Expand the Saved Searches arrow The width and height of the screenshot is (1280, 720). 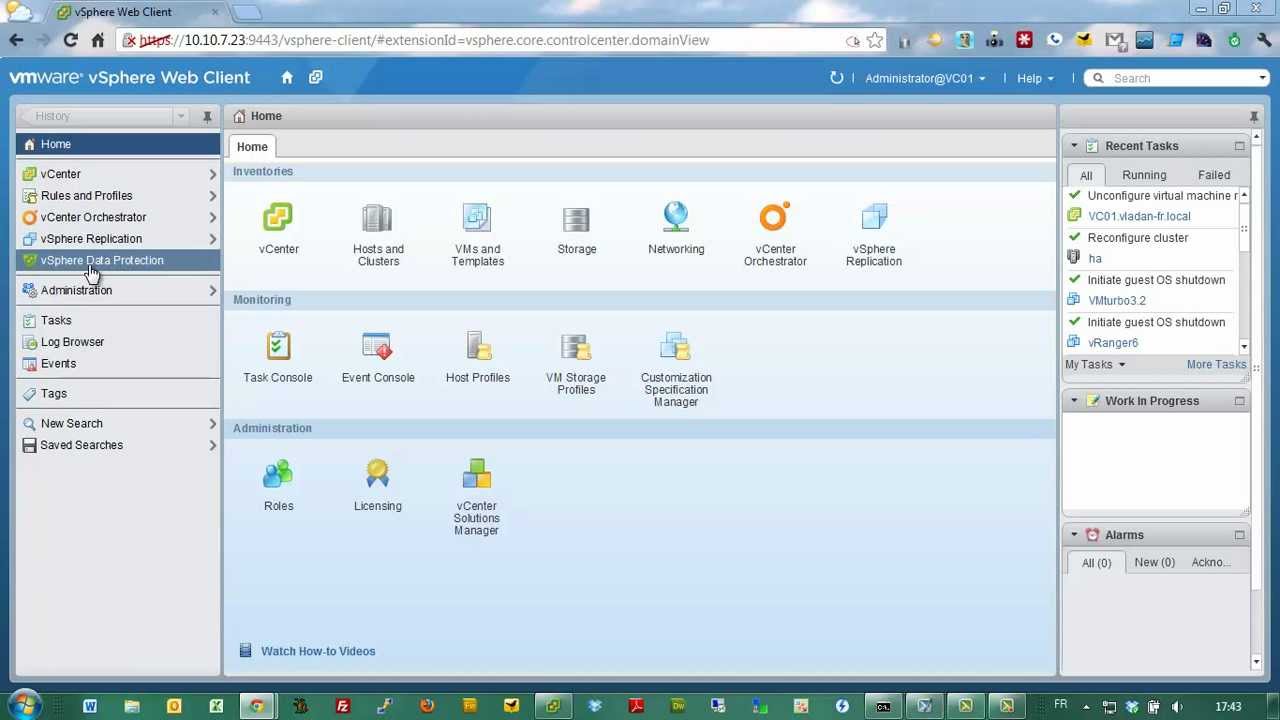click(x=212, y=445)
